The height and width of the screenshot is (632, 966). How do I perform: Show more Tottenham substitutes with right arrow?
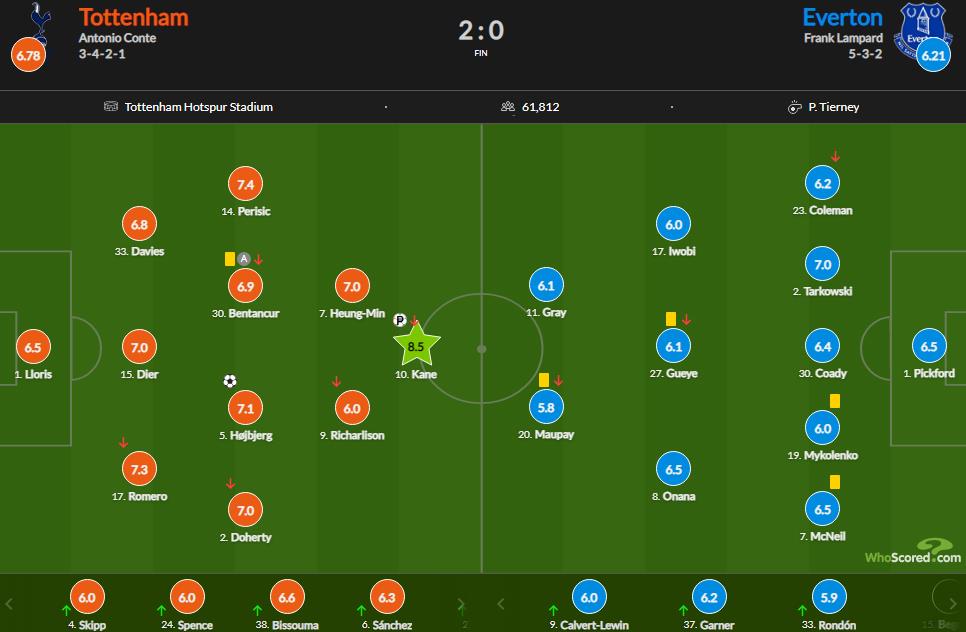460,604
